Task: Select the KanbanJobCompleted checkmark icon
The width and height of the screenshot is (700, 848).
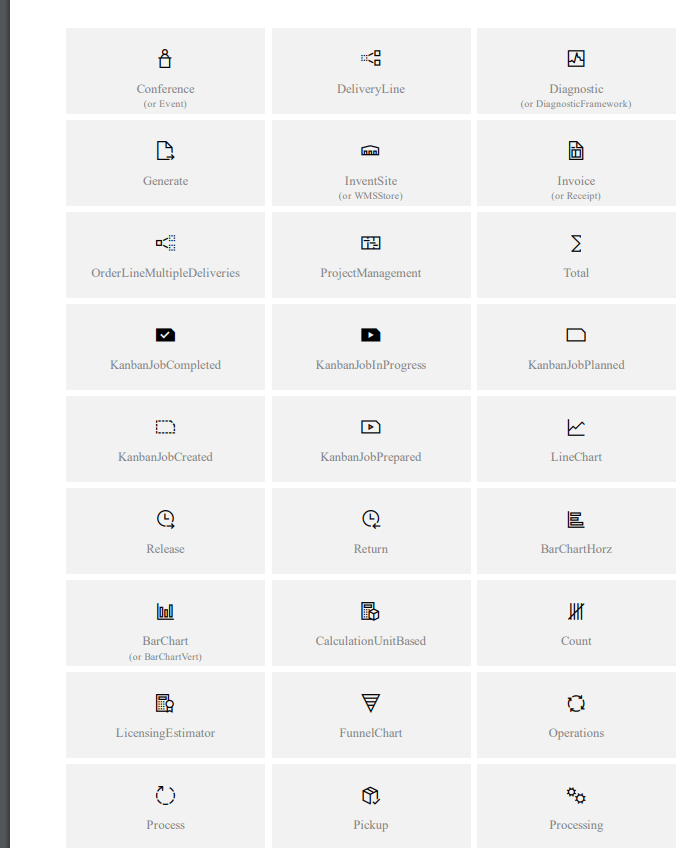Action: pyautogui.click(x=165, y=335)
